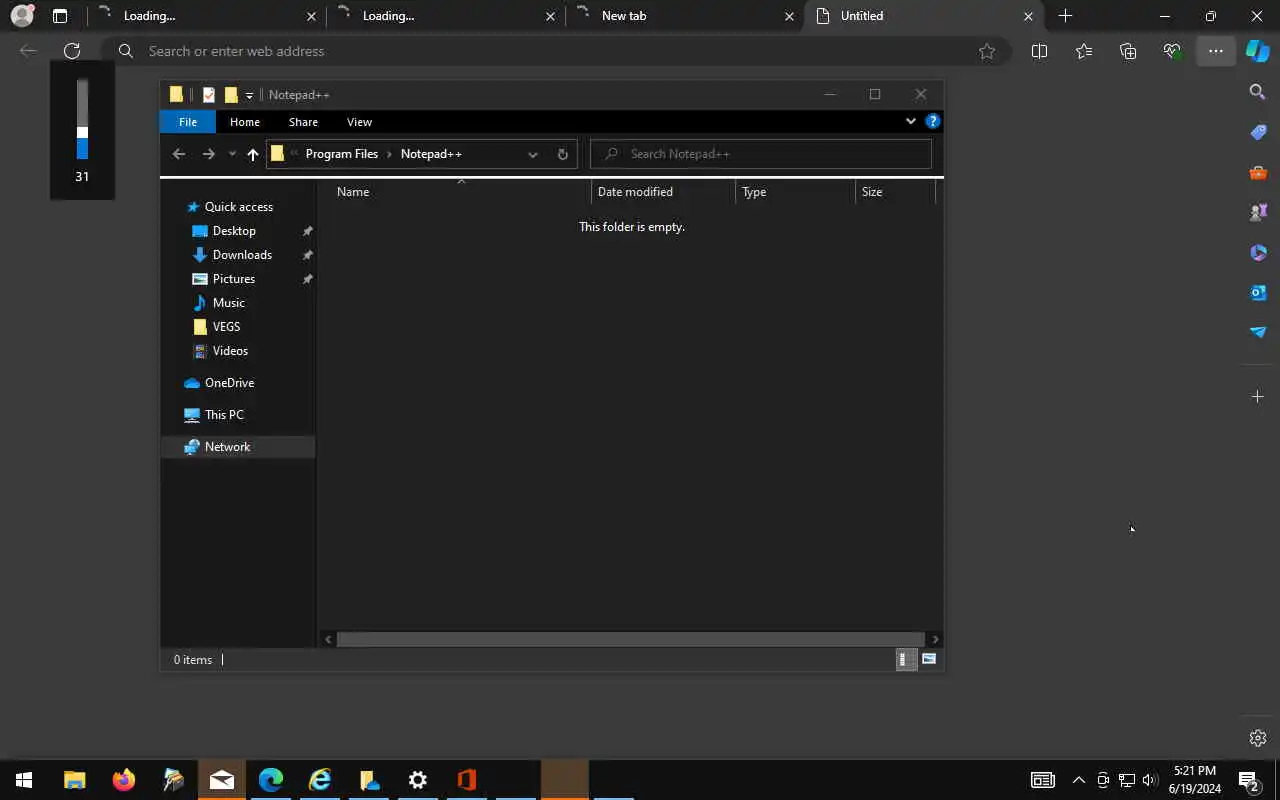Viewport: 1280px width, 800px height.
Task: Open a new browser tab
Action: pyautogui.click(x=1065, y=16)
